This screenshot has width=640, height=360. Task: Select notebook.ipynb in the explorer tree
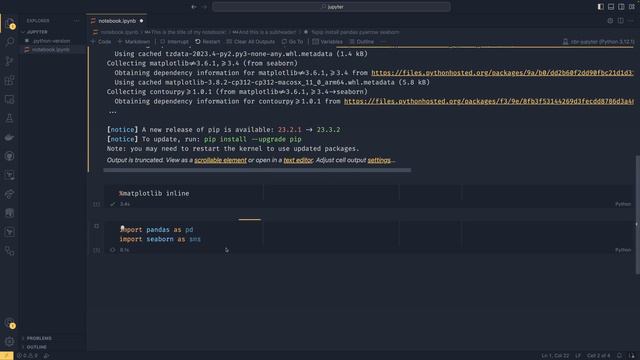coord(51,49)
